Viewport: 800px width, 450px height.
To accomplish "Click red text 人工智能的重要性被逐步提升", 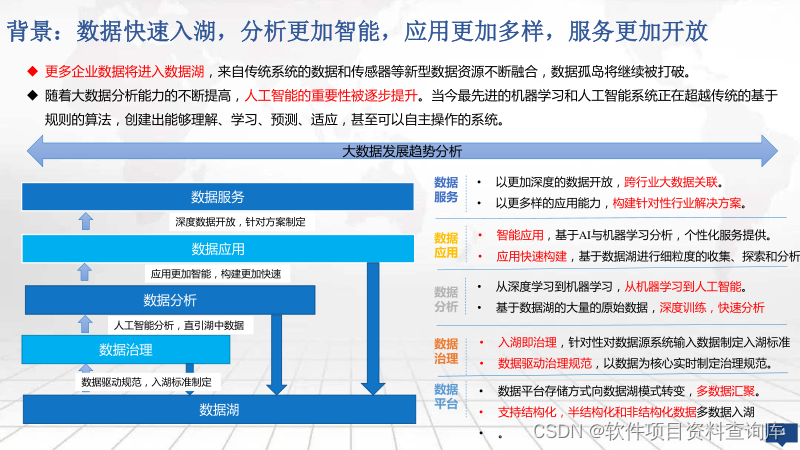I will [x=331, y=96].
